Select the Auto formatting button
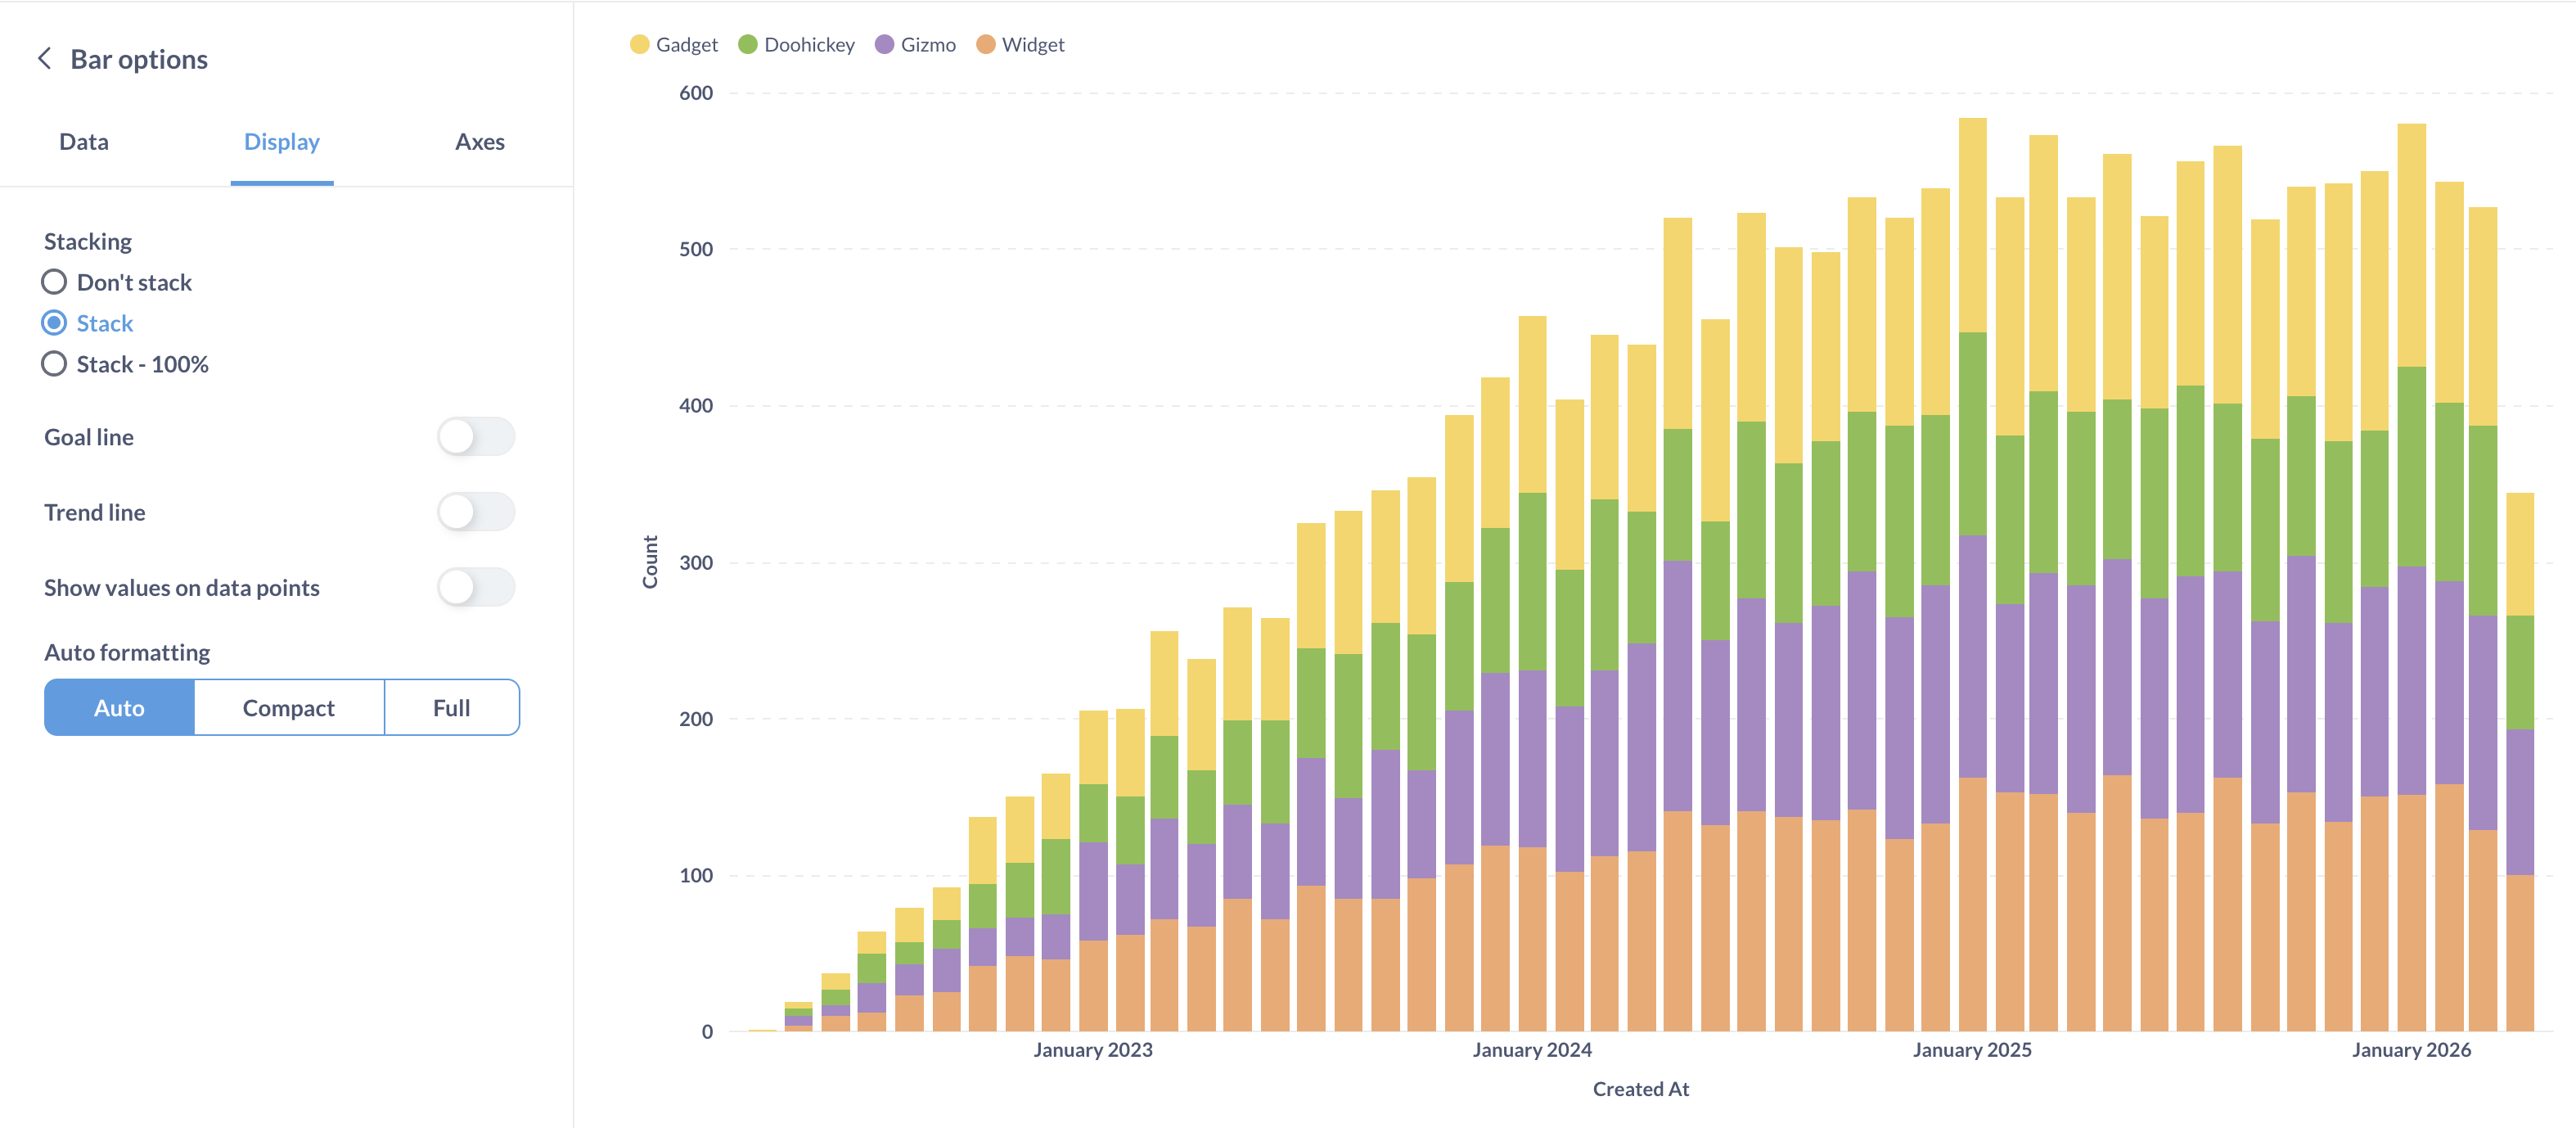 [x=119, y=707]
